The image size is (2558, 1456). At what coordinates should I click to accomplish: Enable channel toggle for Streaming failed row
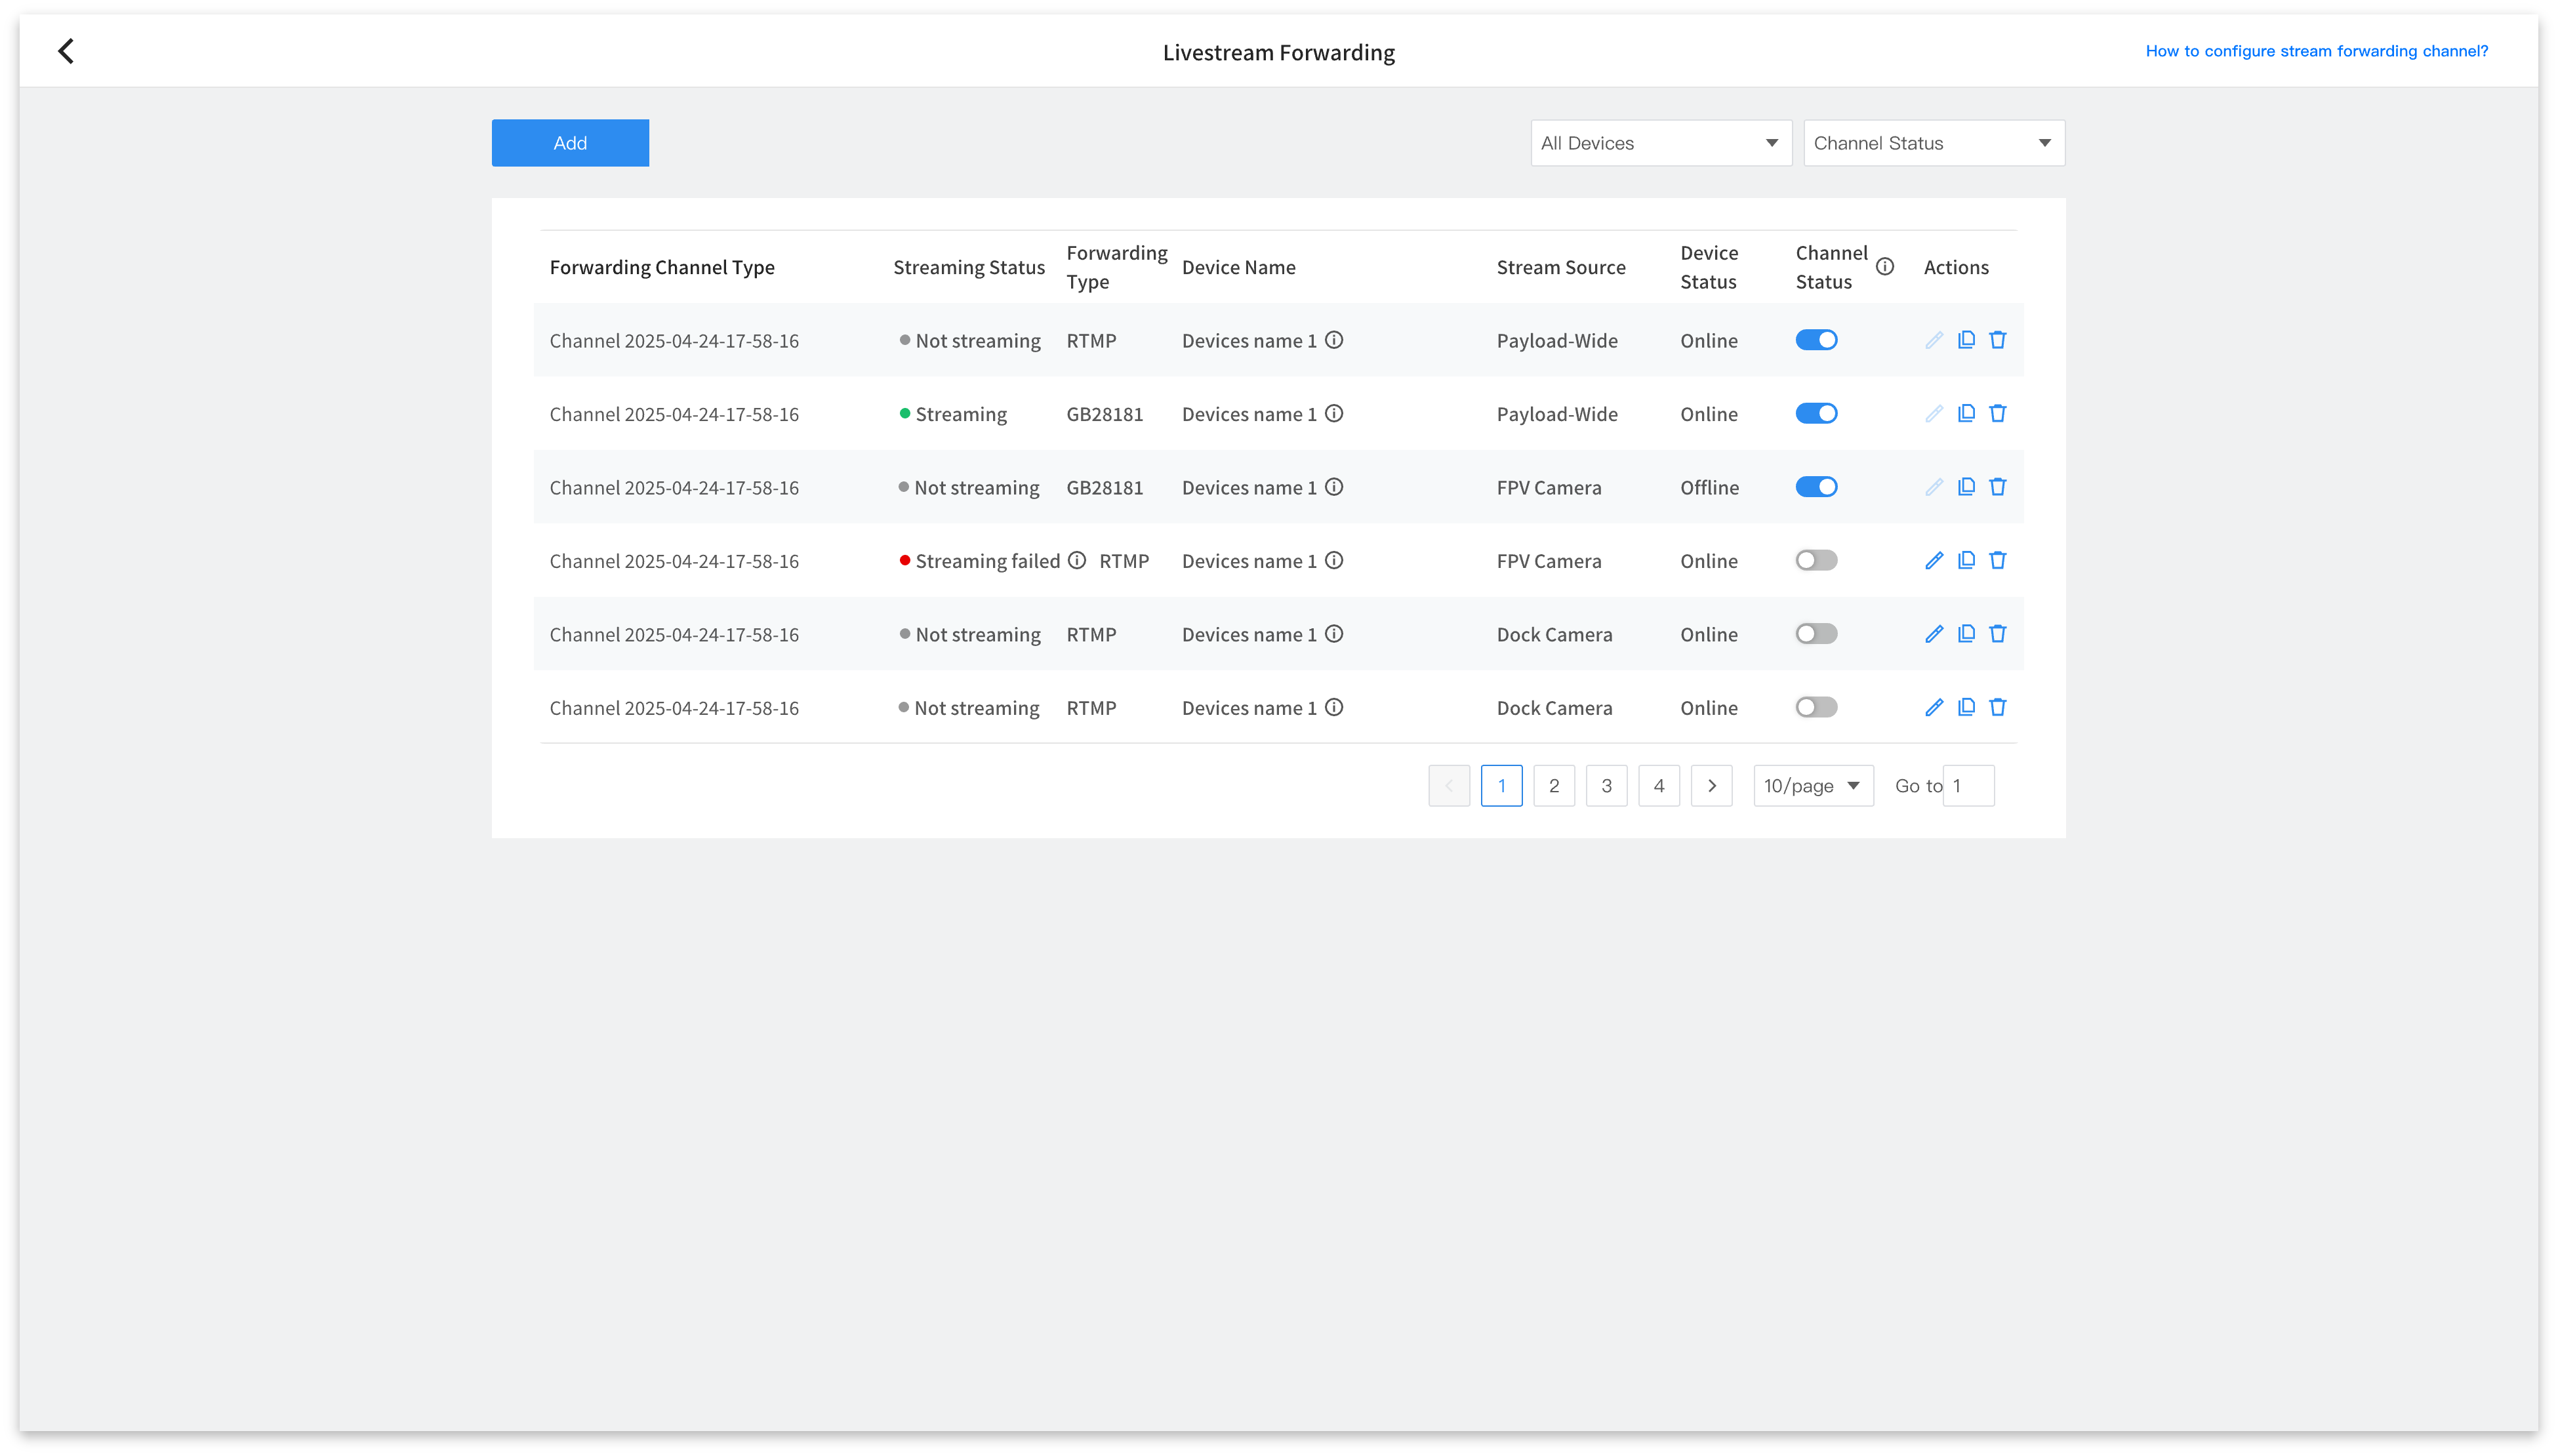(1816, 560)
